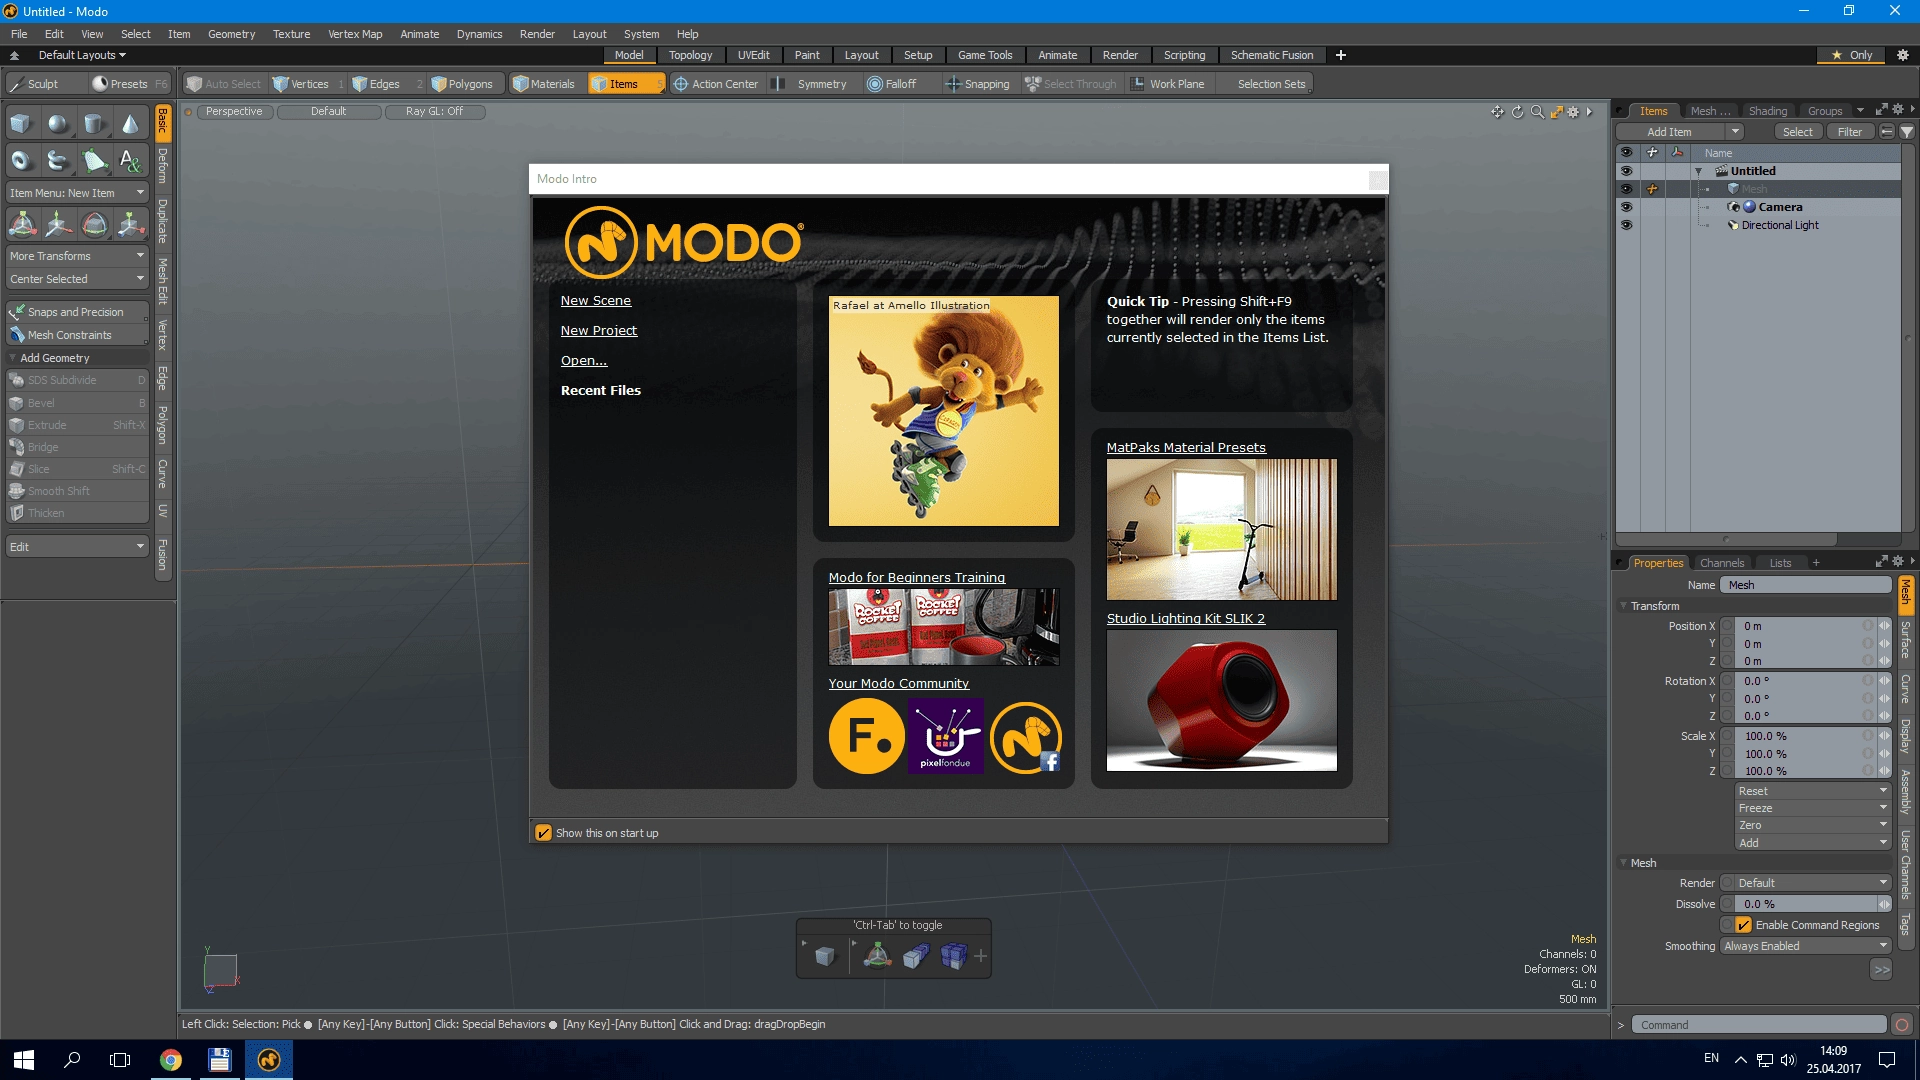Toggle visibility of the Camera item

(1626, 207)
